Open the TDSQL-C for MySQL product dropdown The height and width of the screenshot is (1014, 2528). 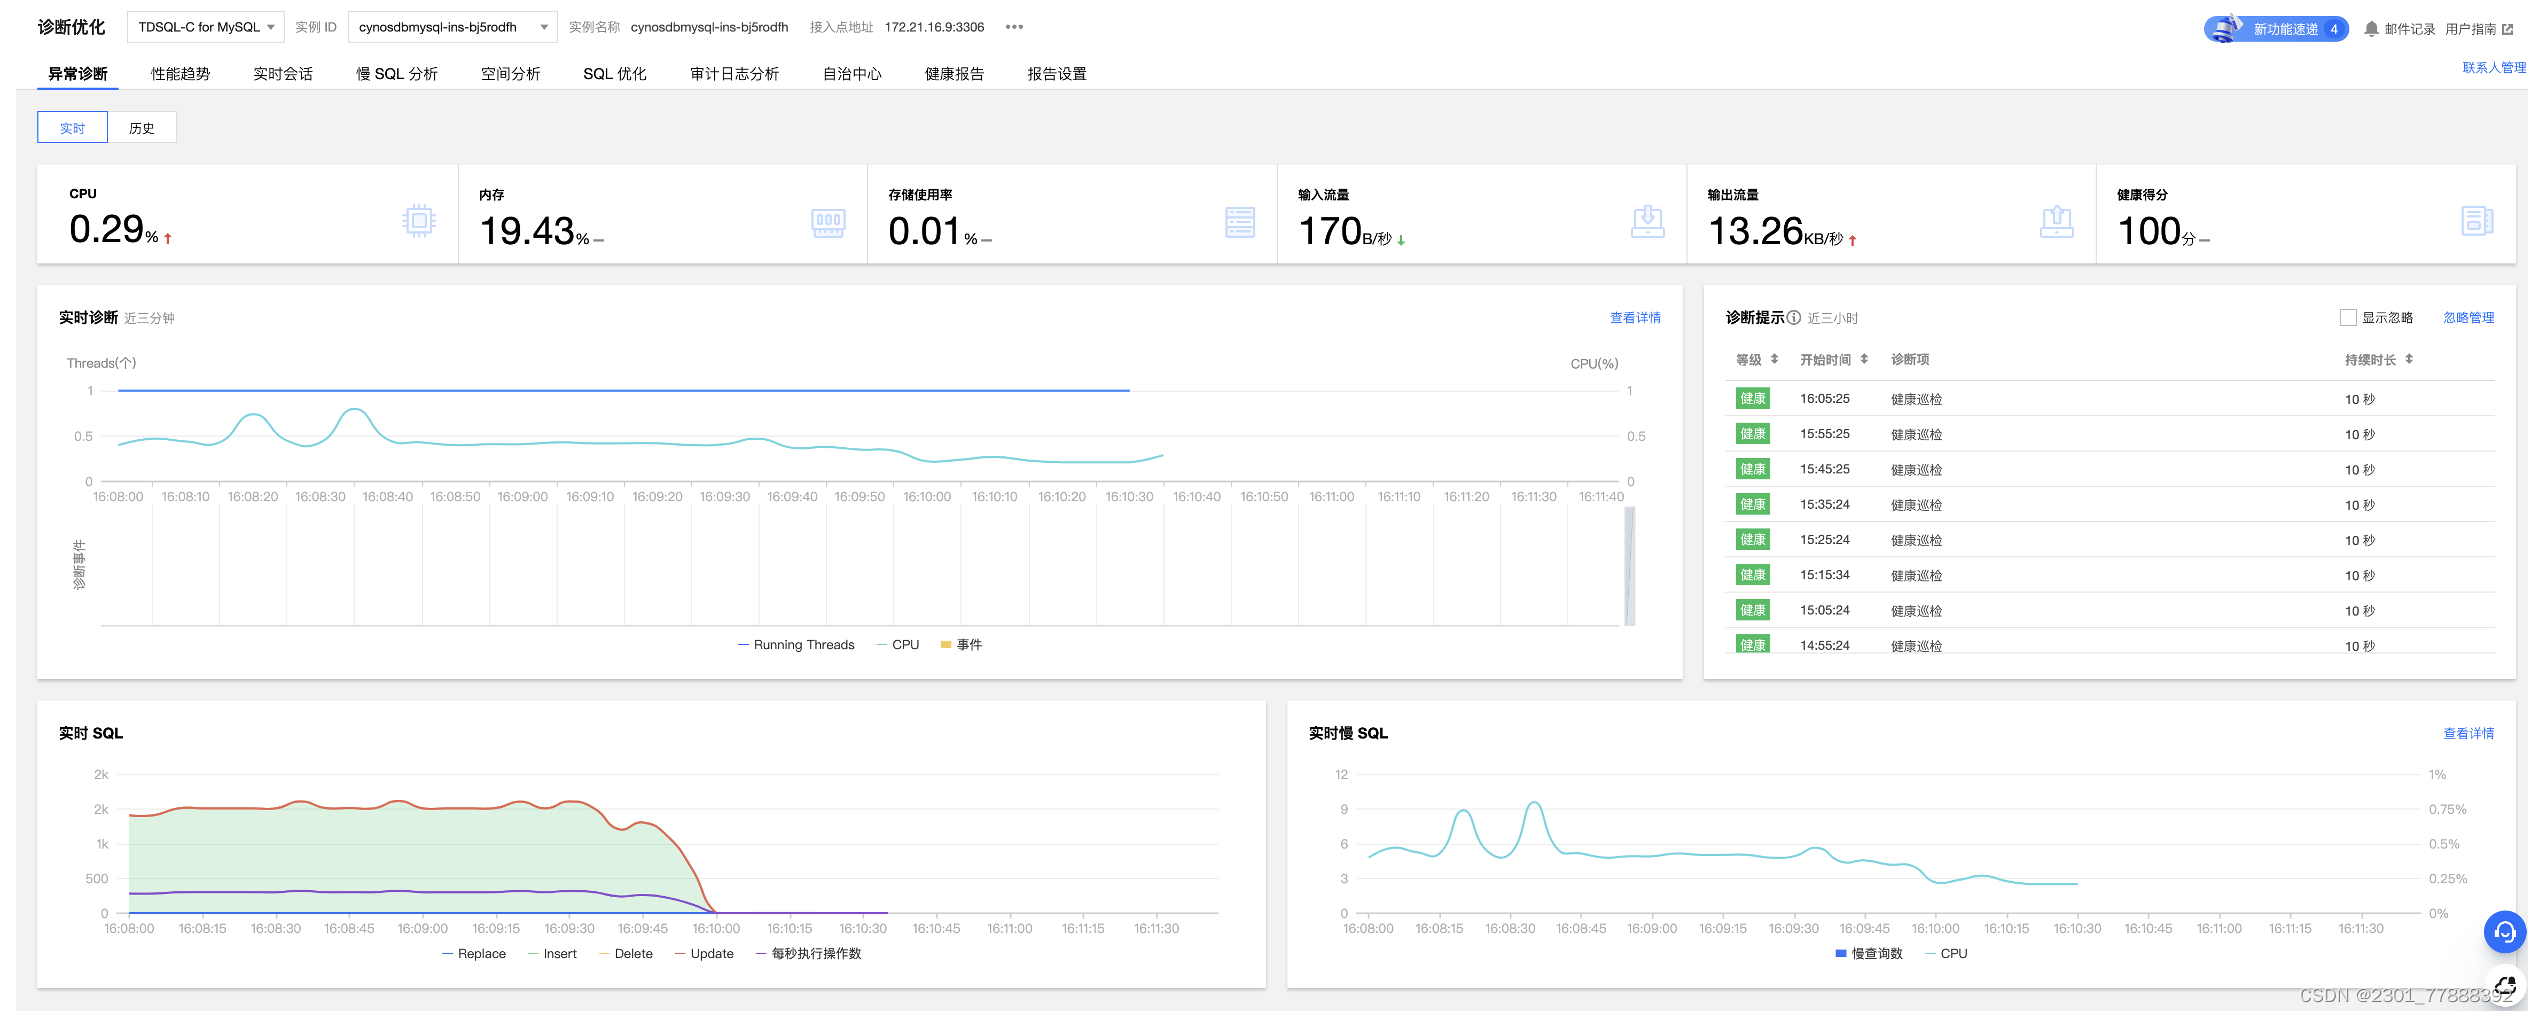click(205, 27)
